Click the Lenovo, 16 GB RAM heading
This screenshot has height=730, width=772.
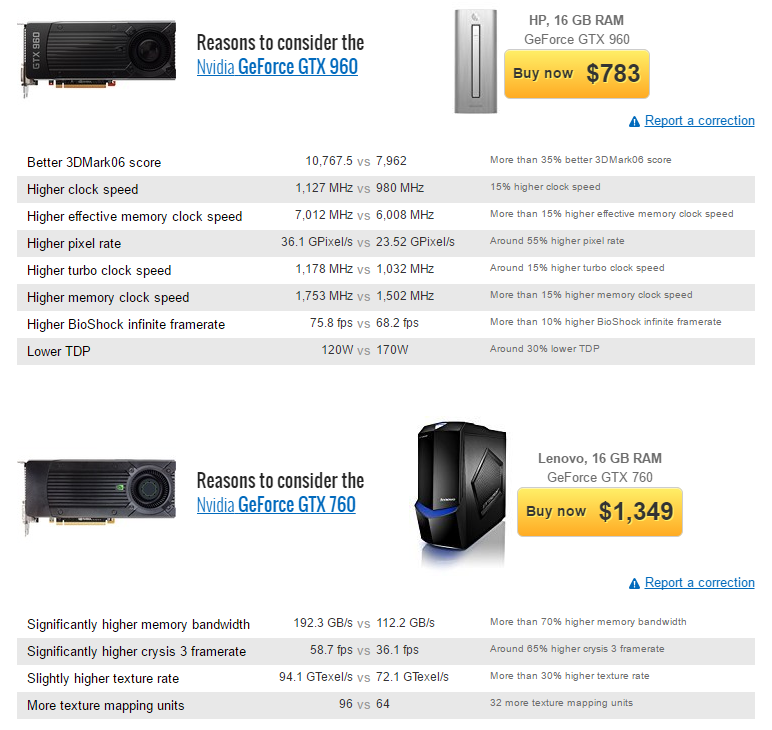tap(599, 459)
